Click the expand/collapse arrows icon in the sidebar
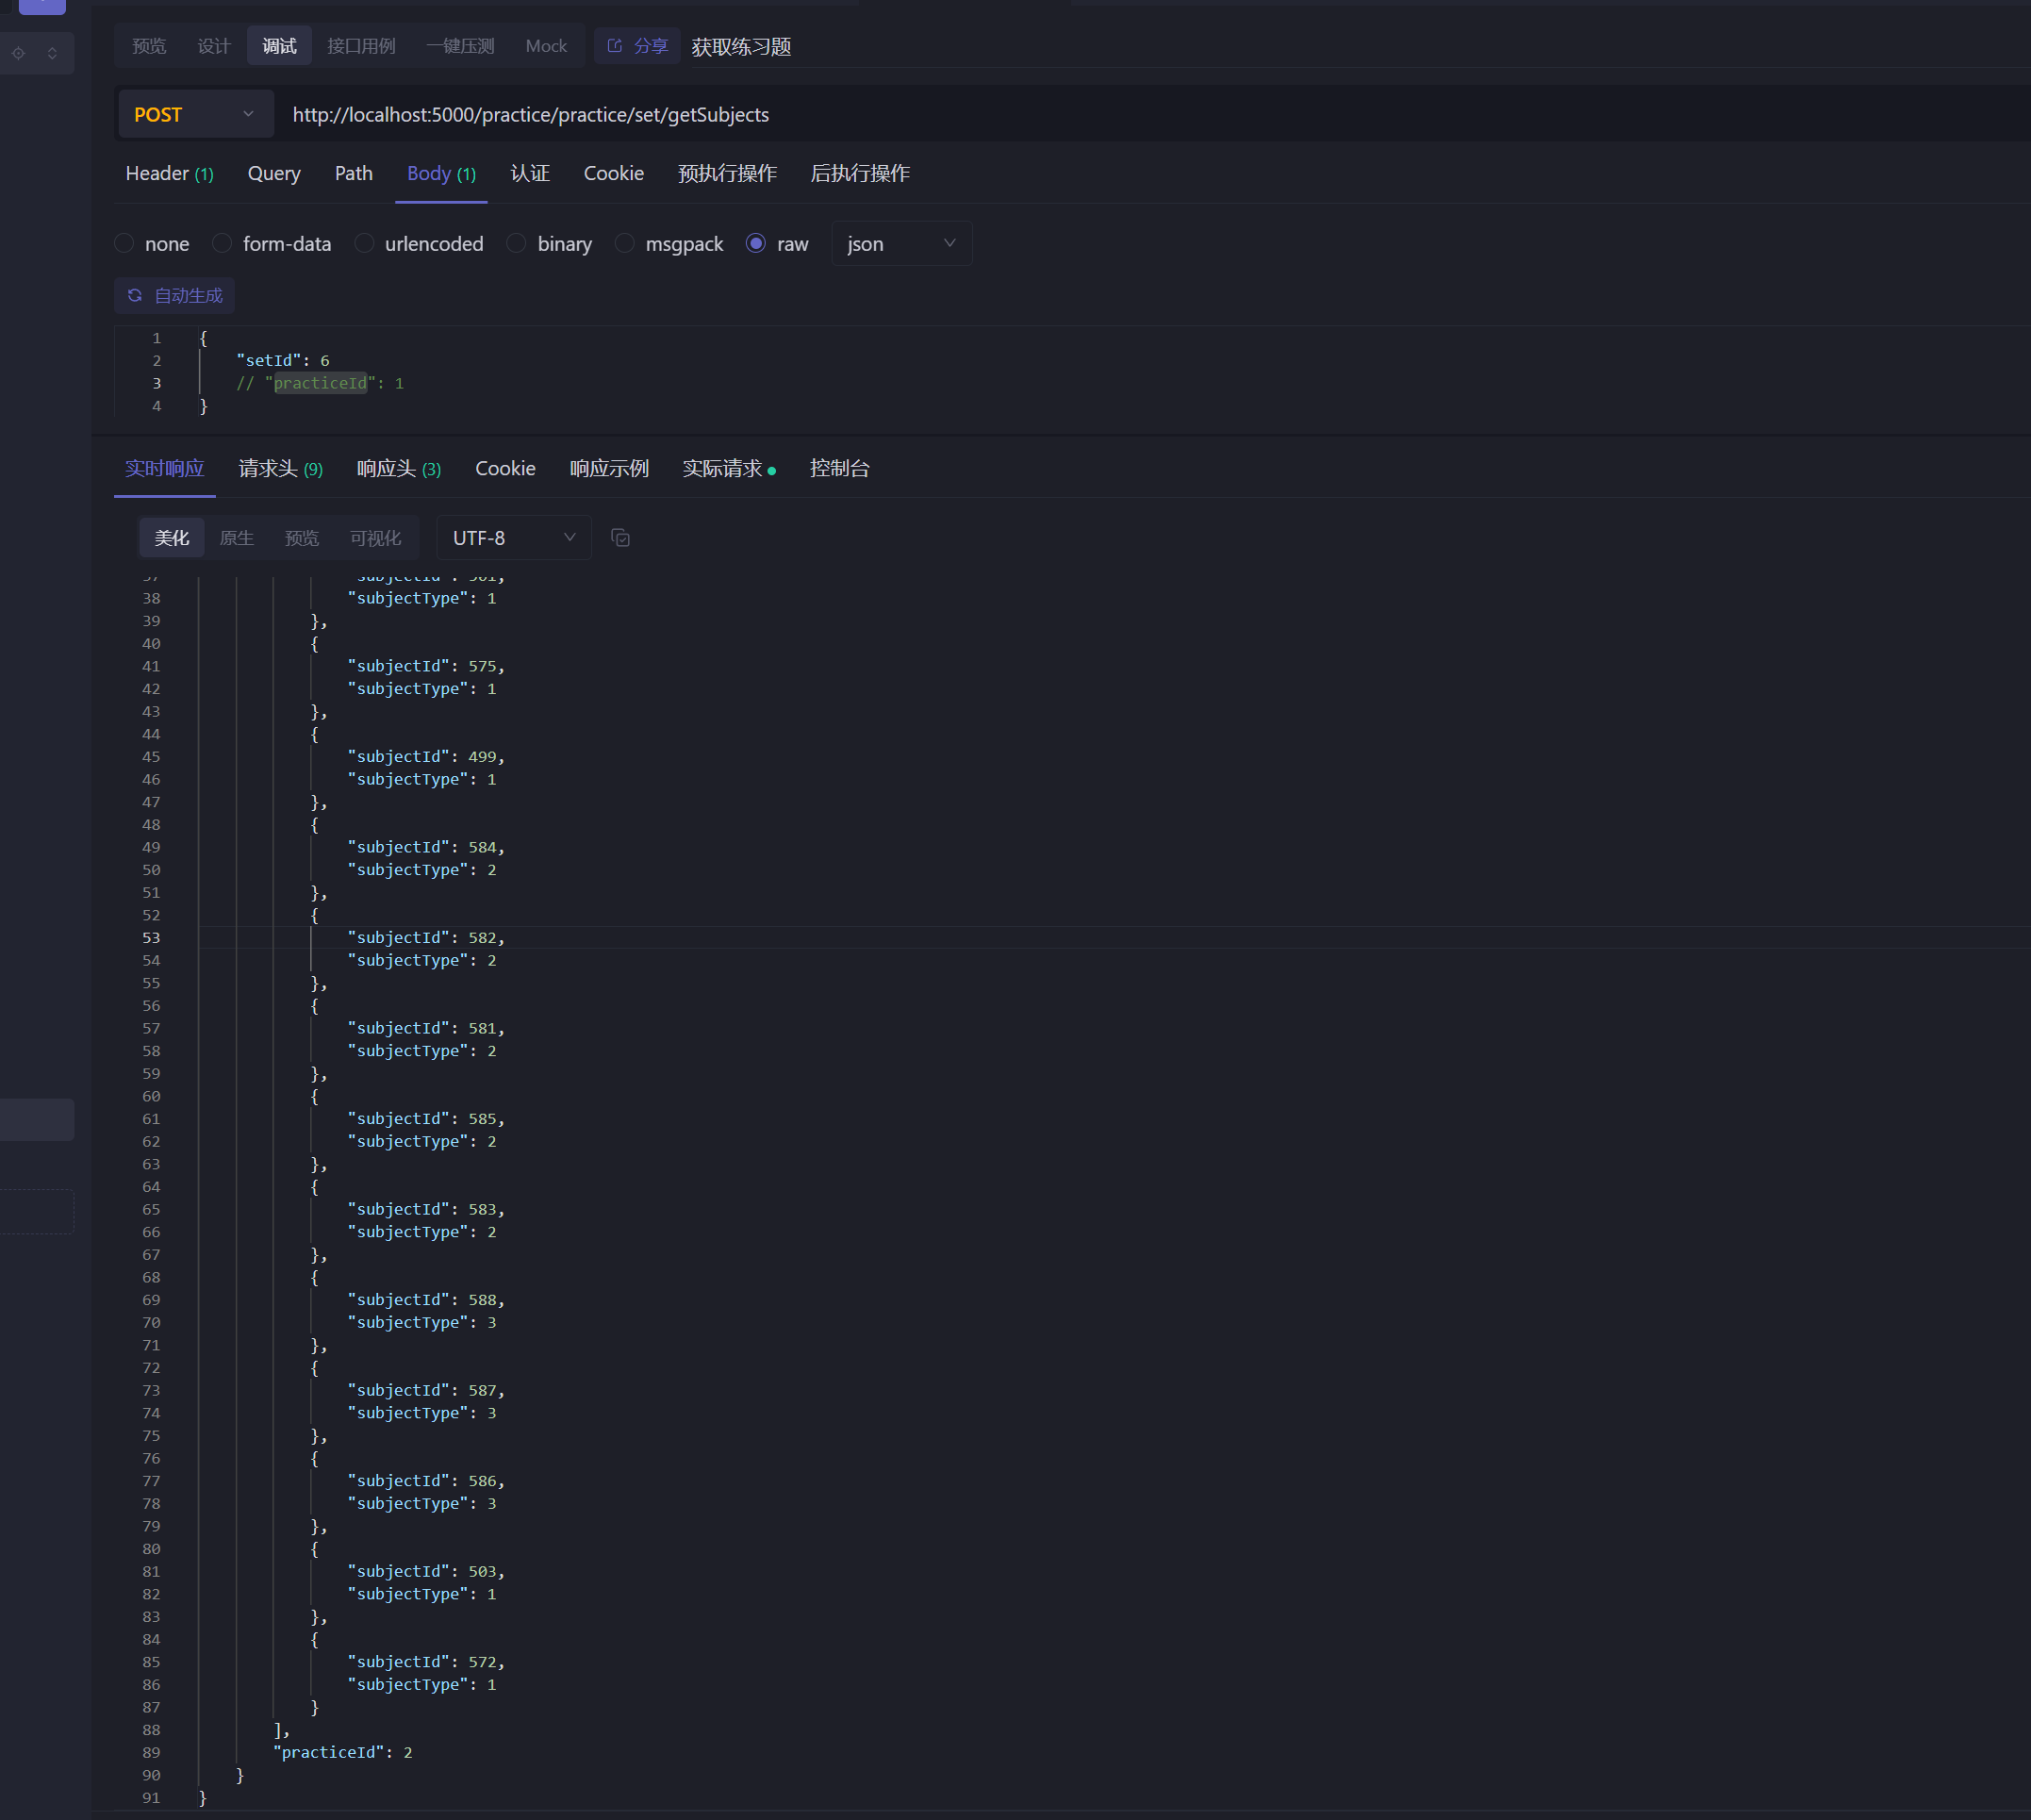Image resolution: width=2031 pixels, height=1820 pixels. tap(52, 53)
